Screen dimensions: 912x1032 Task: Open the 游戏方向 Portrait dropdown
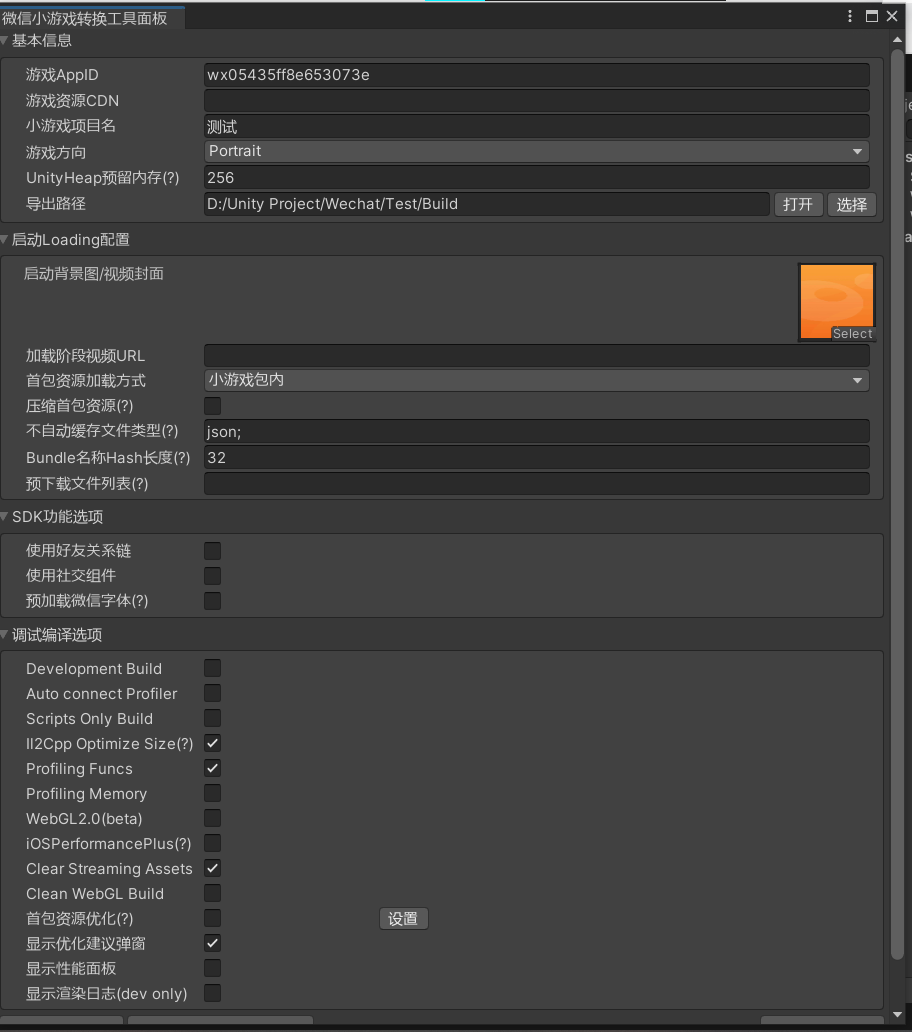[x=536, y=151]
